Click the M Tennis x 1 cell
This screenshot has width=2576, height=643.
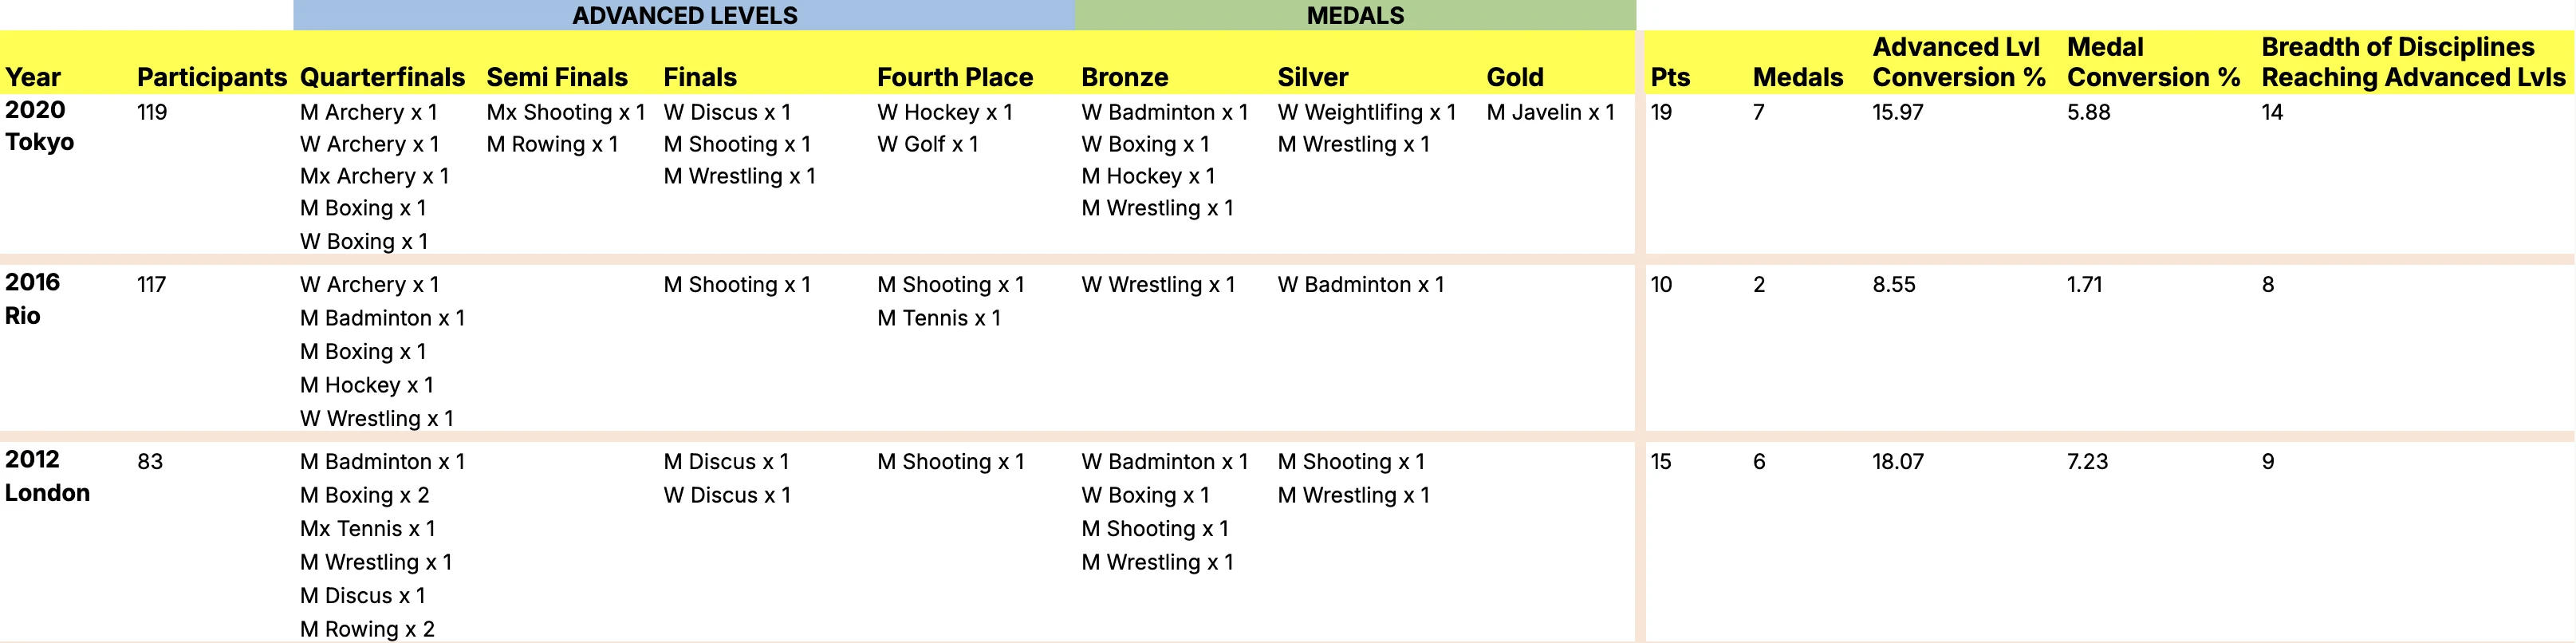pos(939,318)
